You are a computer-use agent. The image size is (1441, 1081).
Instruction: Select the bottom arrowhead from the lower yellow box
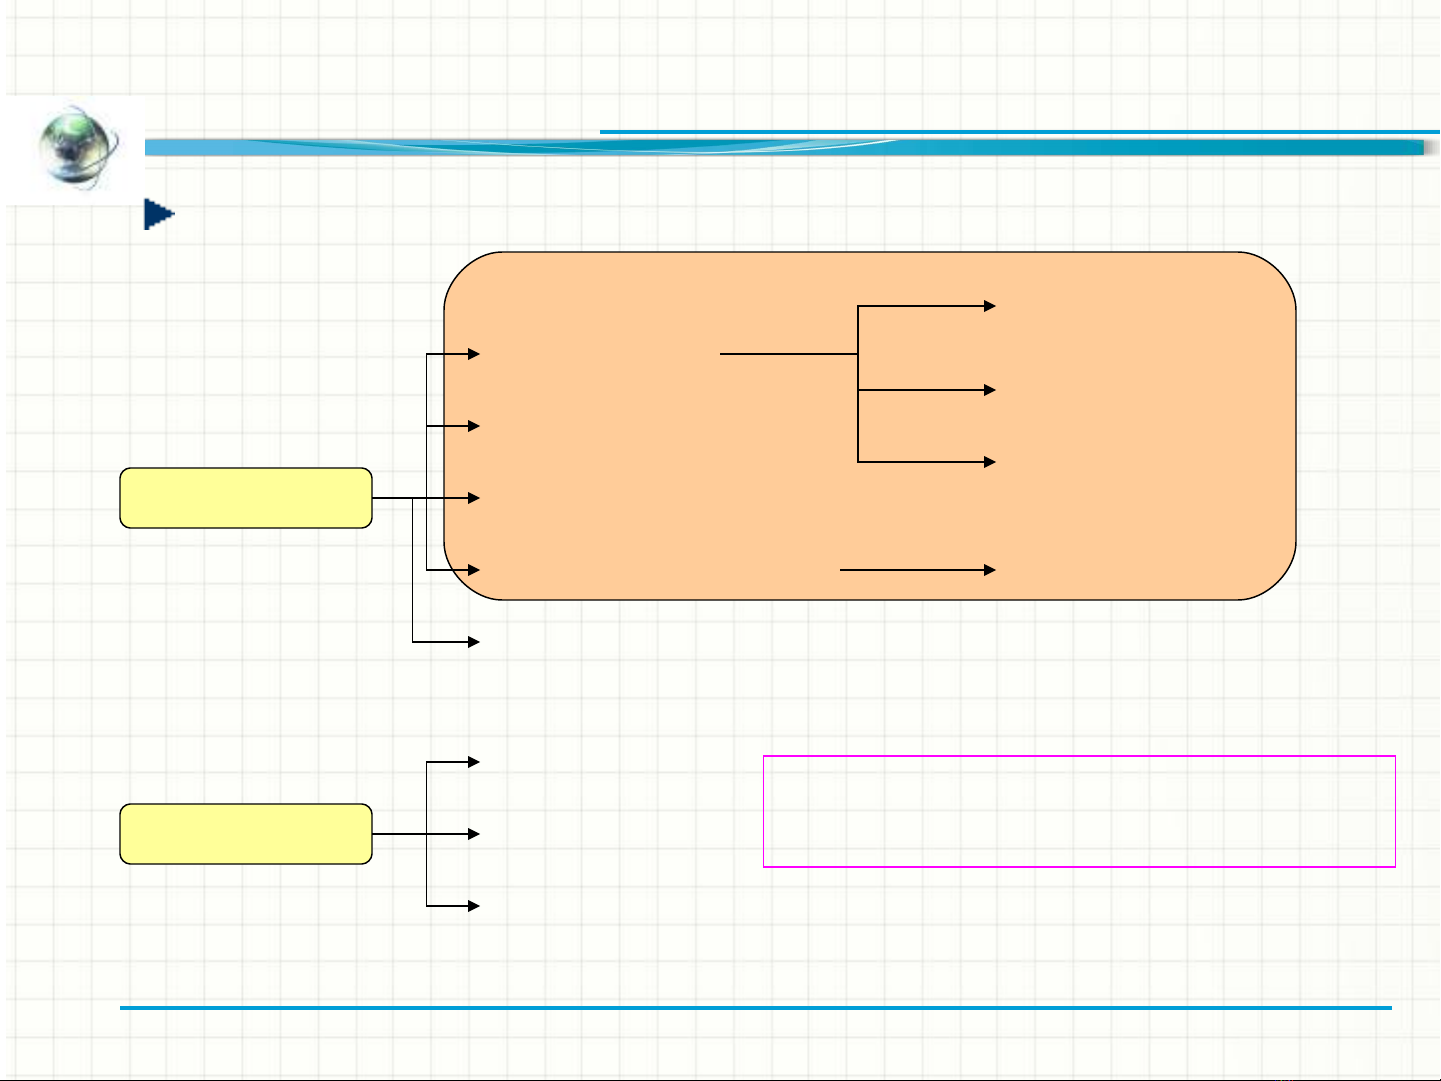click(x=473, y=906)
